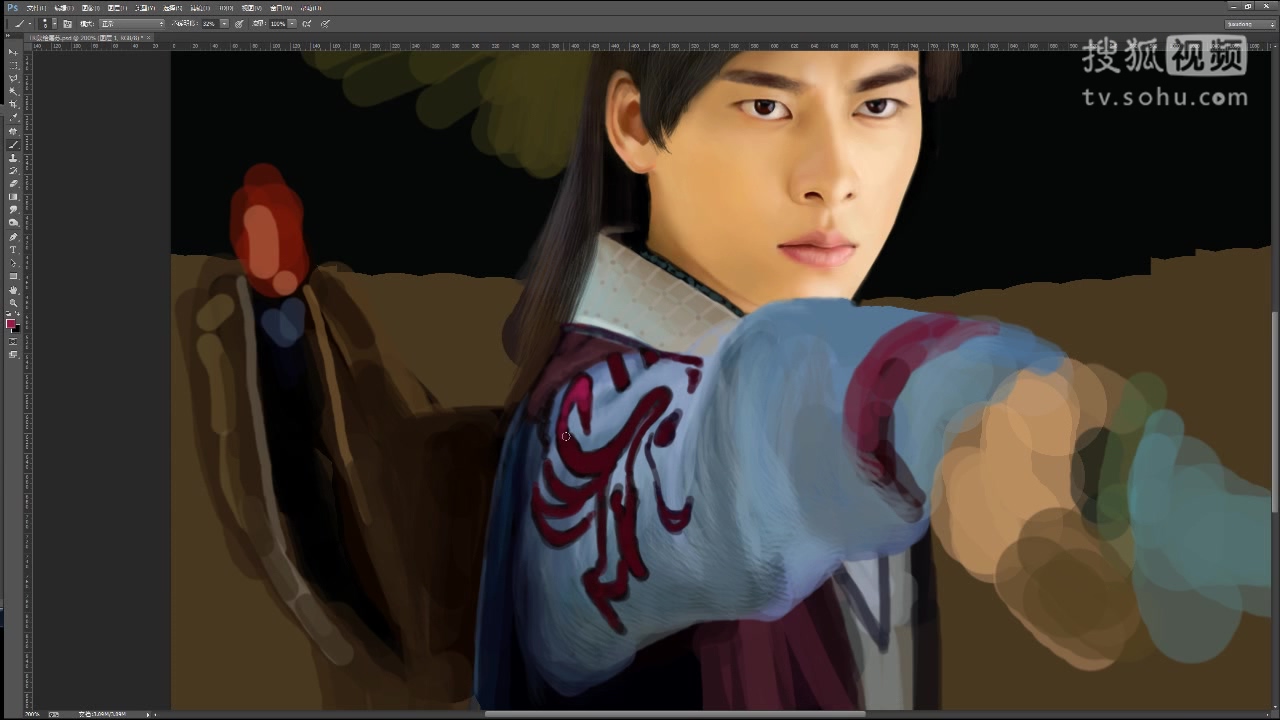Open the flow slider dropdown arrow

coord(293,23)
